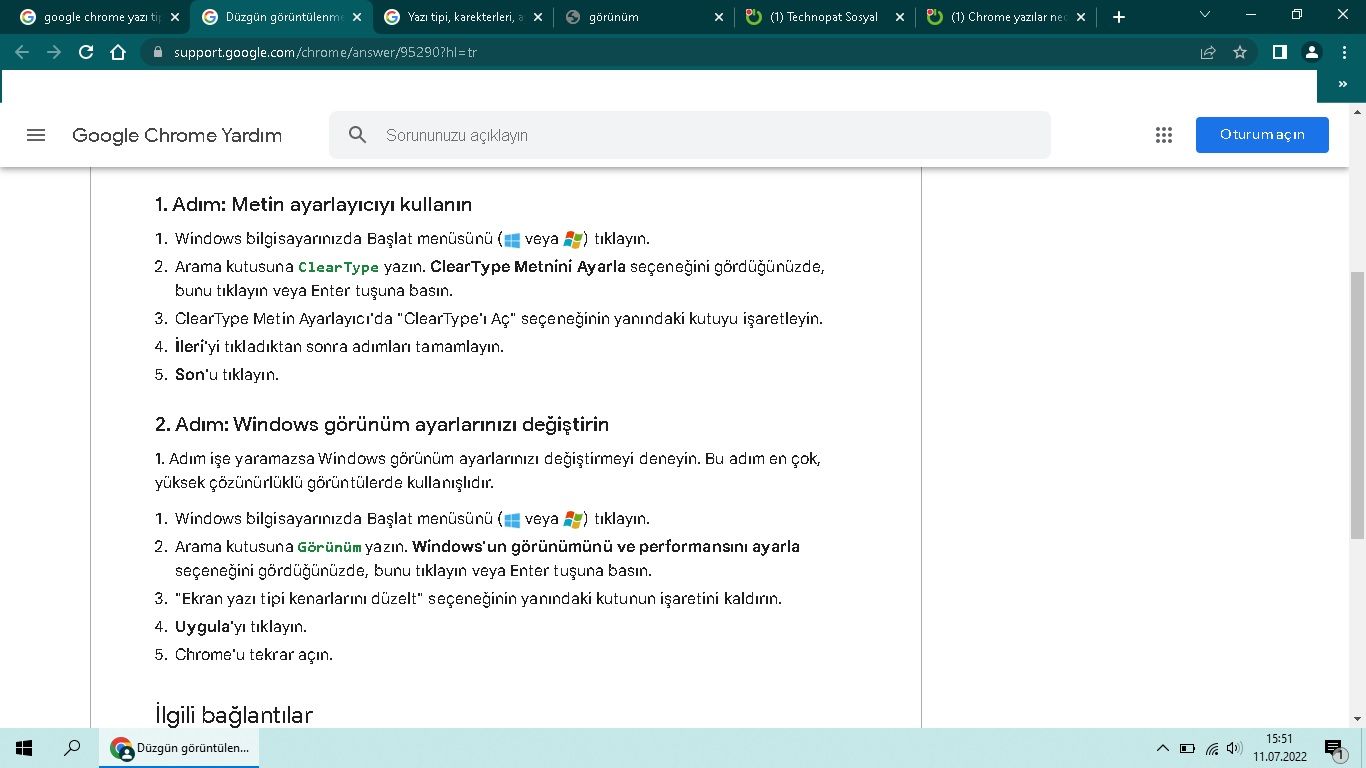Click the page vertical scrollbar thumb

coord(1357,405)
